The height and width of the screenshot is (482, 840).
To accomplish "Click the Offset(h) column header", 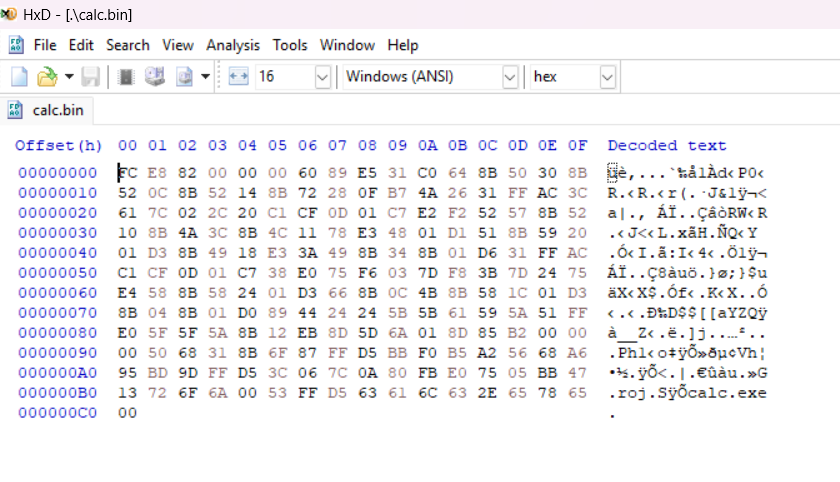I will [58, 146].
